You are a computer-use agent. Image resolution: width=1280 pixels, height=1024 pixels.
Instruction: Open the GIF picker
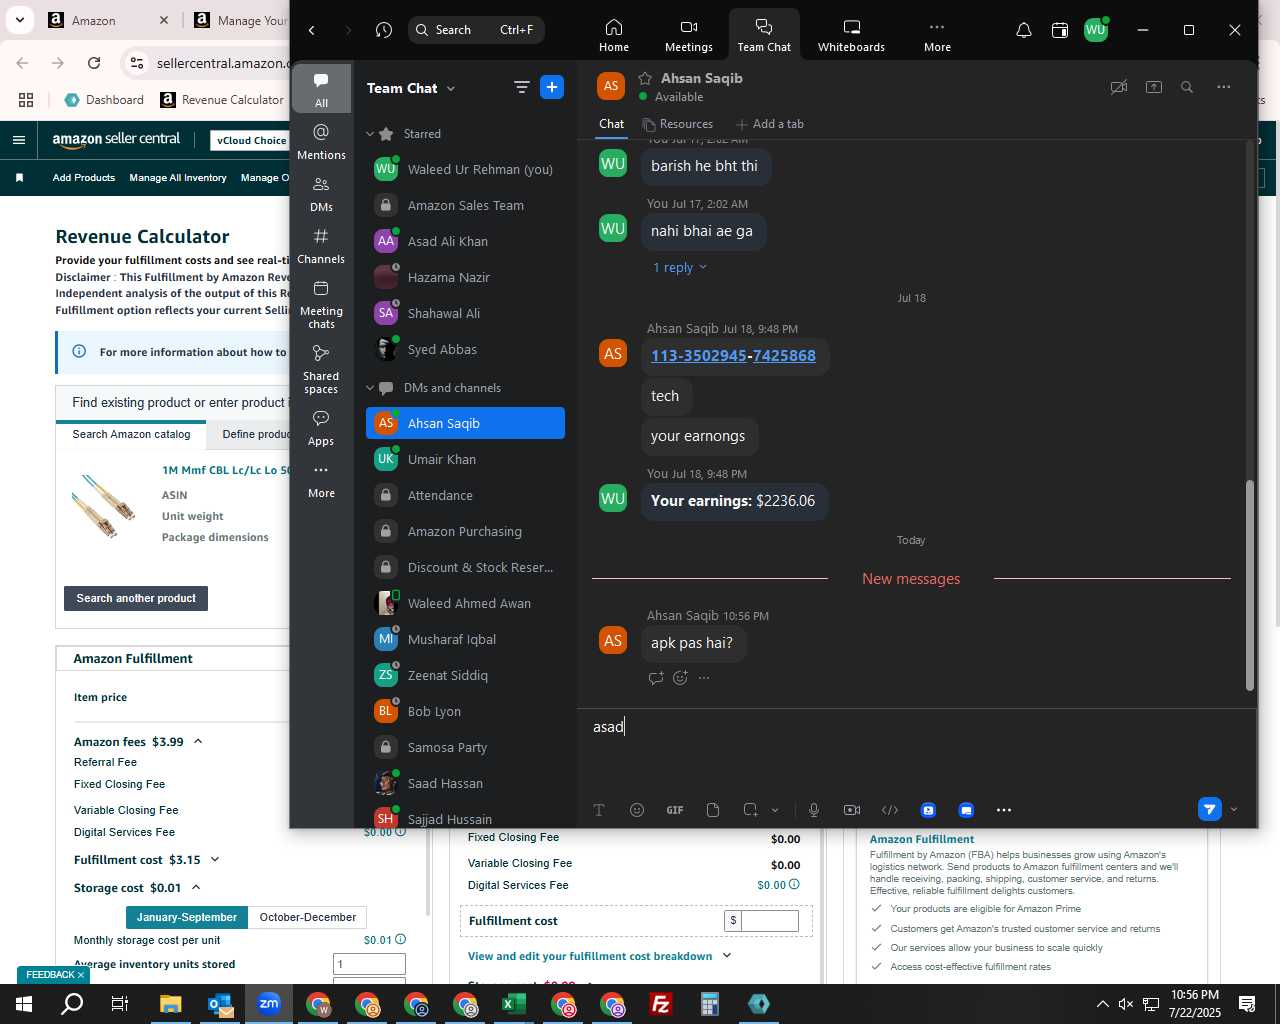(x=675, y=810)
